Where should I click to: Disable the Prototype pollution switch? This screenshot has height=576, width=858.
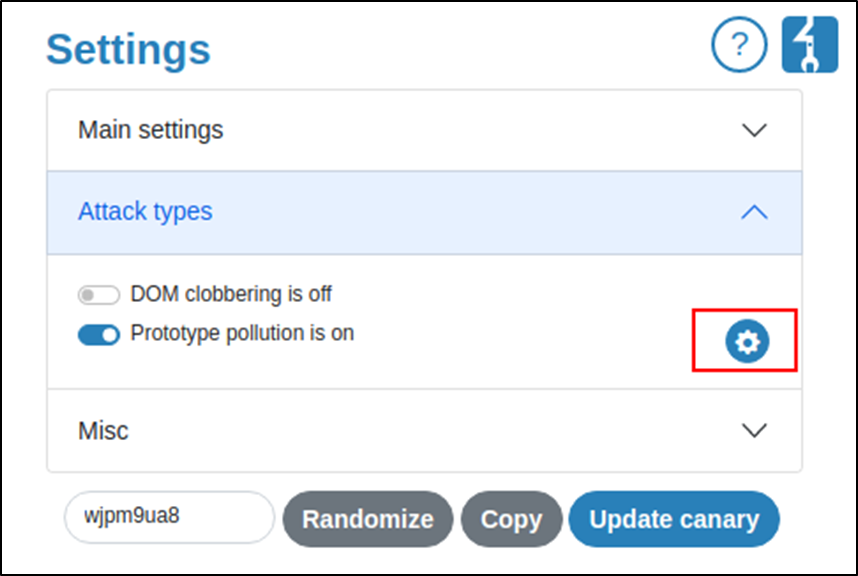pyautogui.click(x=98, y=334)
